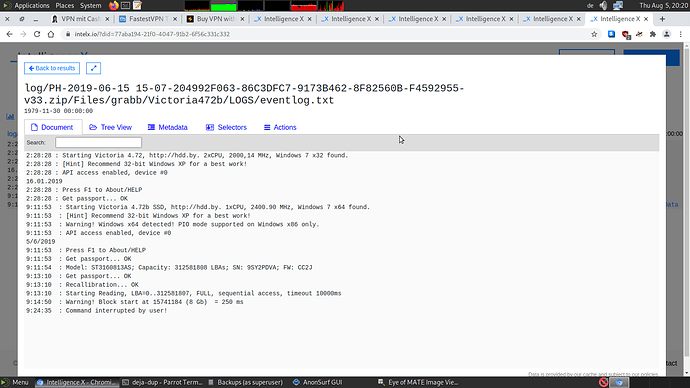Open a new browser tab
Viewport: 690px width, 388px height.
(662, 19)
